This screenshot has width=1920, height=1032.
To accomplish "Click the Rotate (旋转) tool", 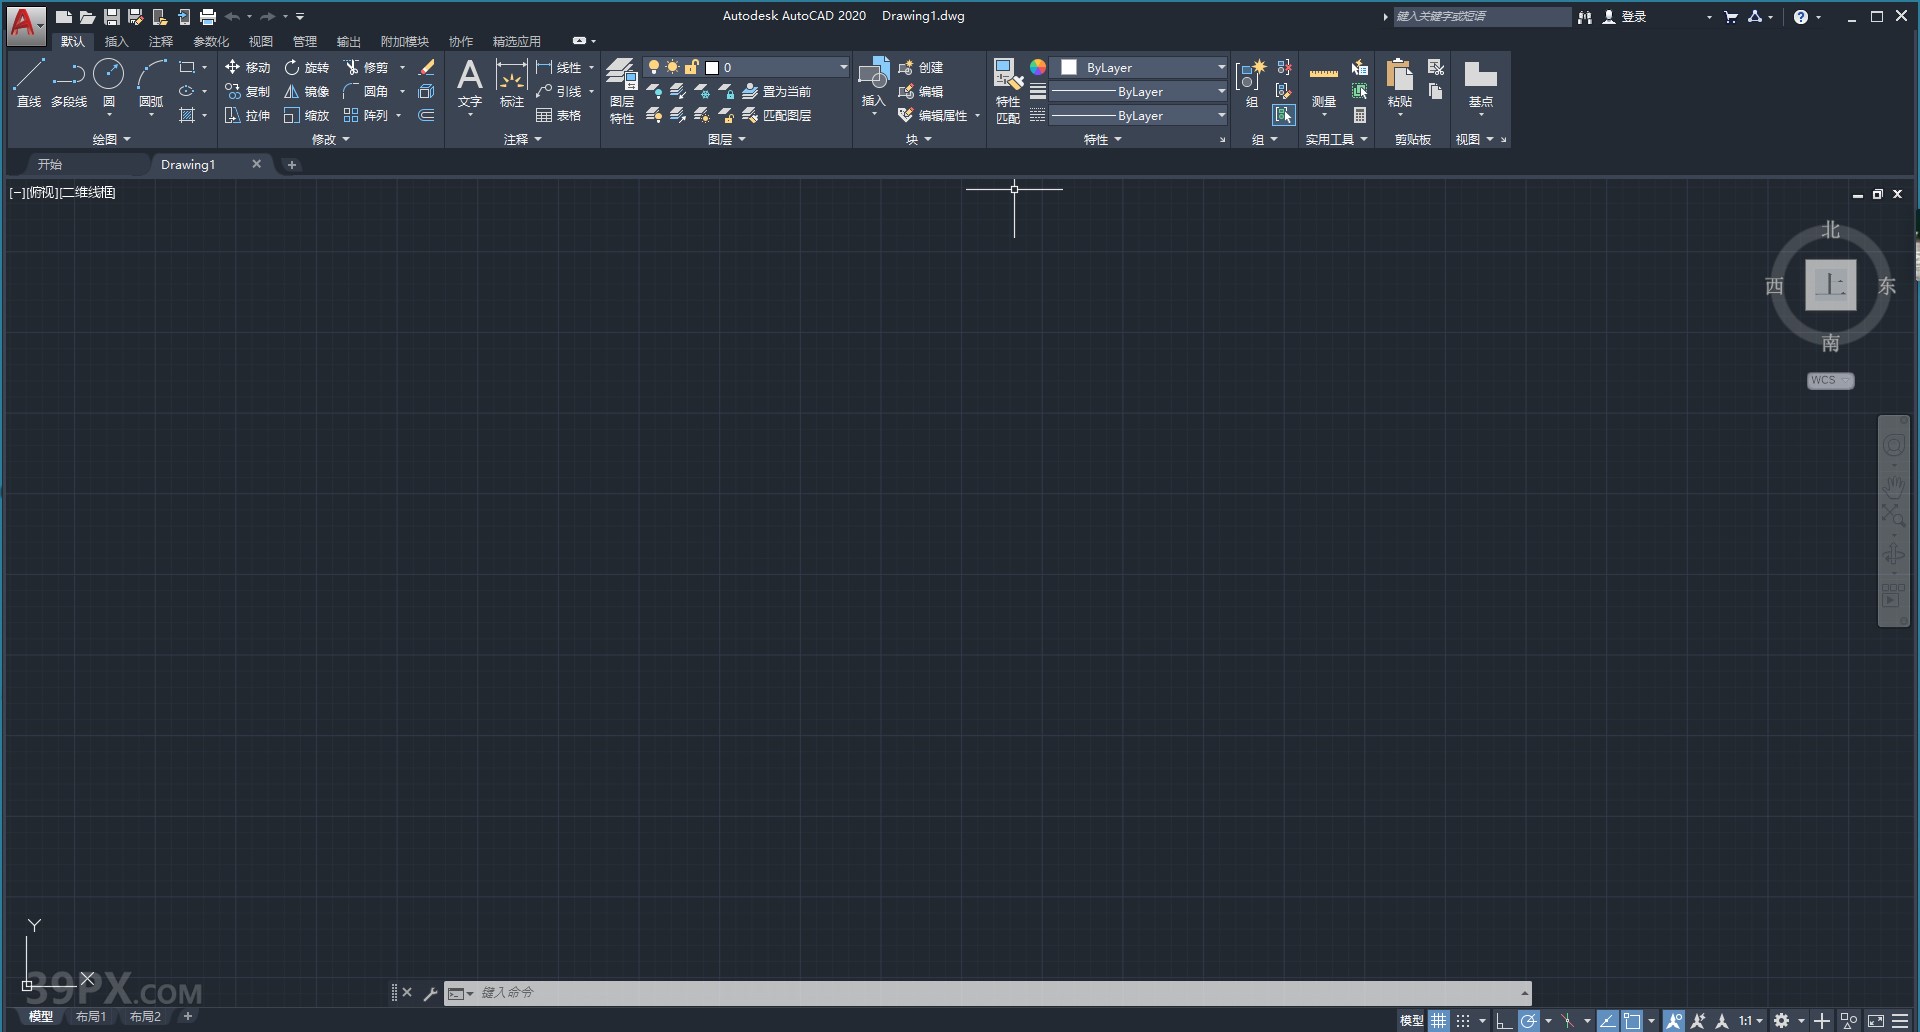I will tap(307, 67).
